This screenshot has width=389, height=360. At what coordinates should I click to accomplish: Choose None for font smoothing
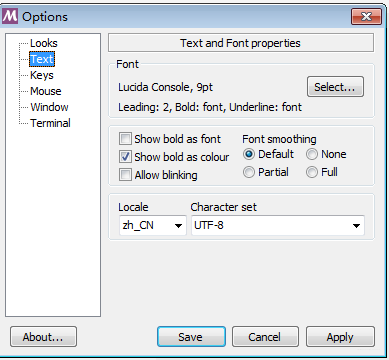(312, 154)
